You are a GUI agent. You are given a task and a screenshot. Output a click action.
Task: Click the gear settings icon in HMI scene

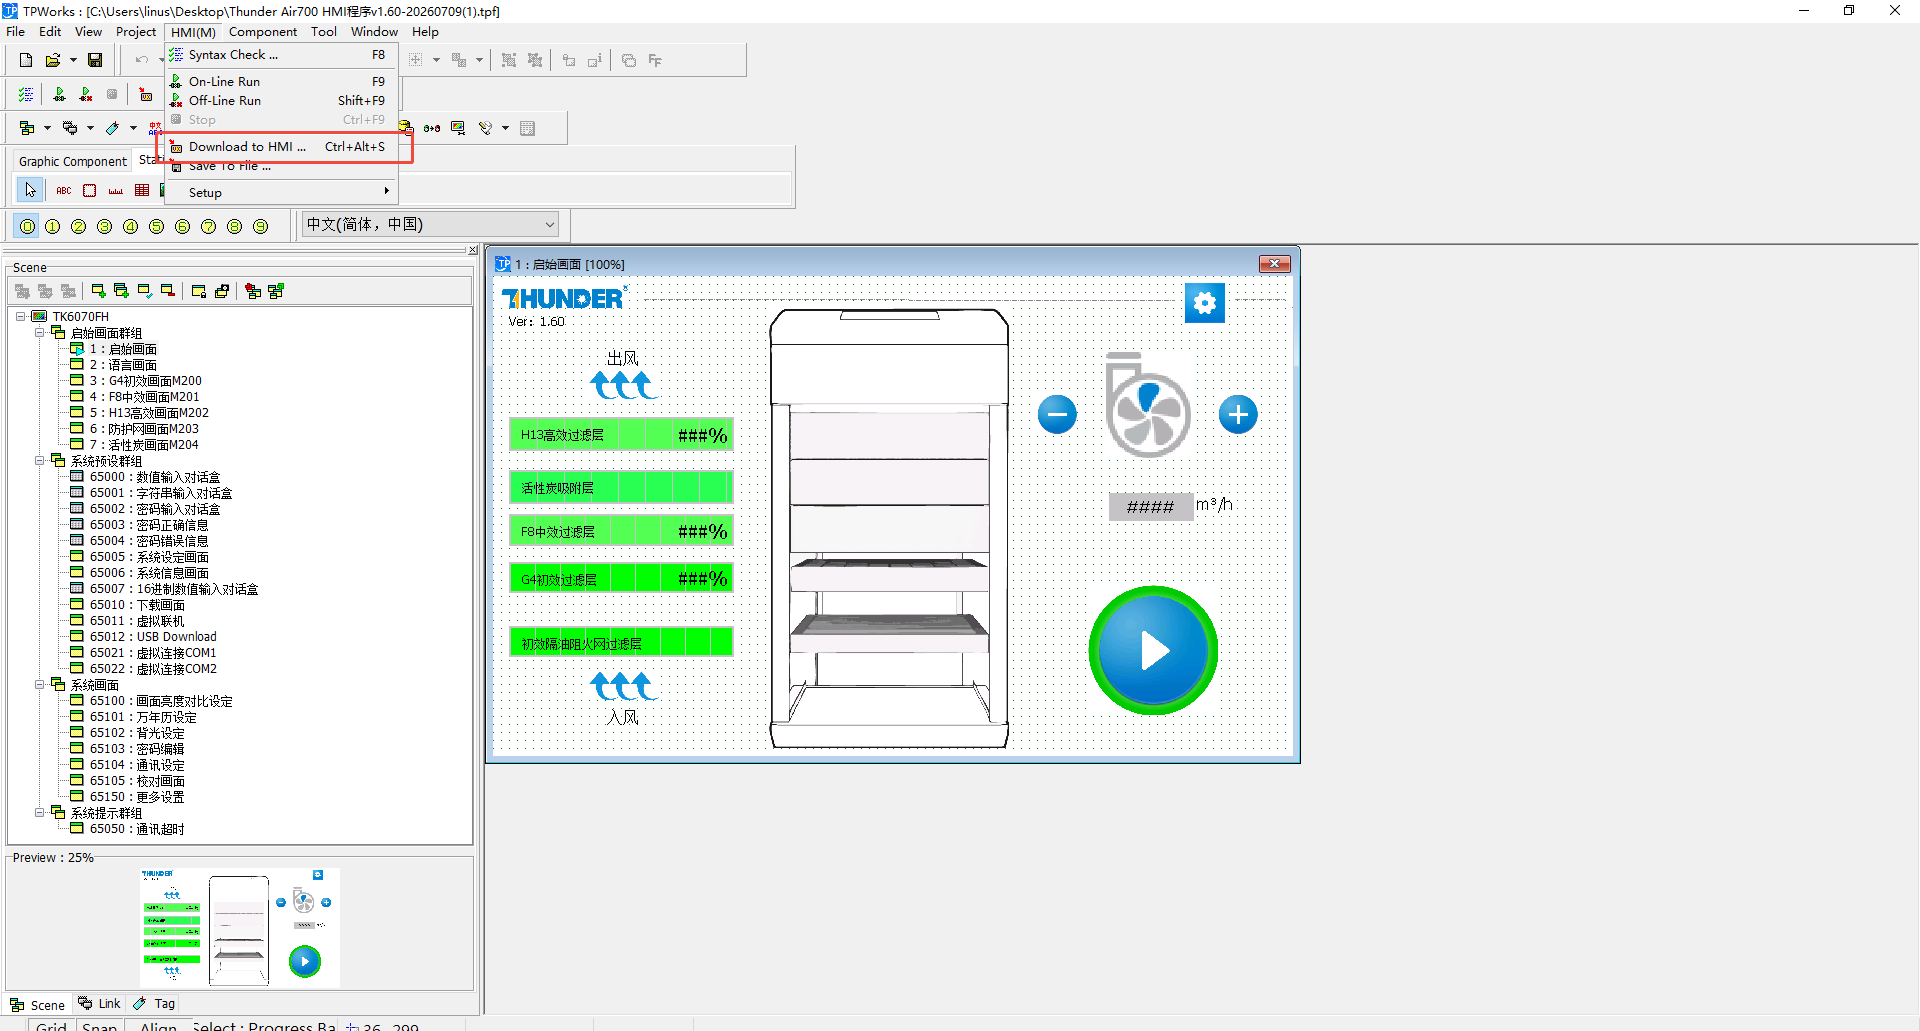pos(1205,302)
